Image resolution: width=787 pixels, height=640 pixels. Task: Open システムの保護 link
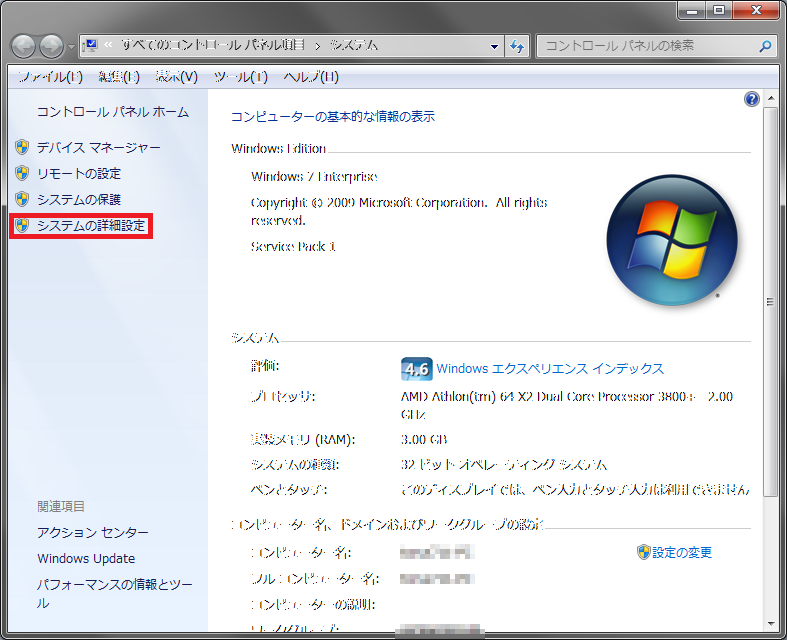coord(79,200)
